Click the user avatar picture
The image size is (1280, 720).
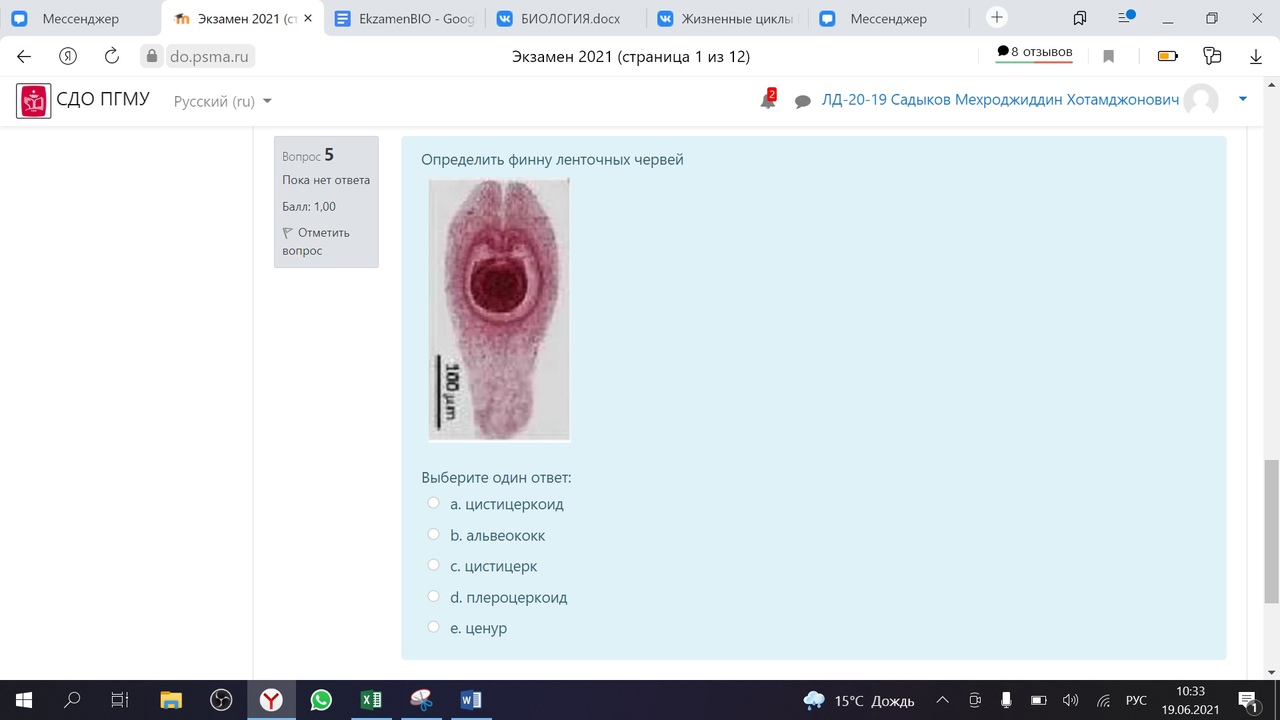pyautogui.click(x=1201, y=100)
